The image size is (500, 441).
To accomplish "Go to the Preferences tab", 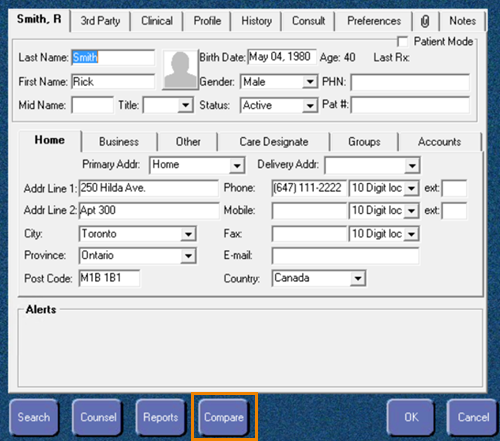I will pos(374,21).
